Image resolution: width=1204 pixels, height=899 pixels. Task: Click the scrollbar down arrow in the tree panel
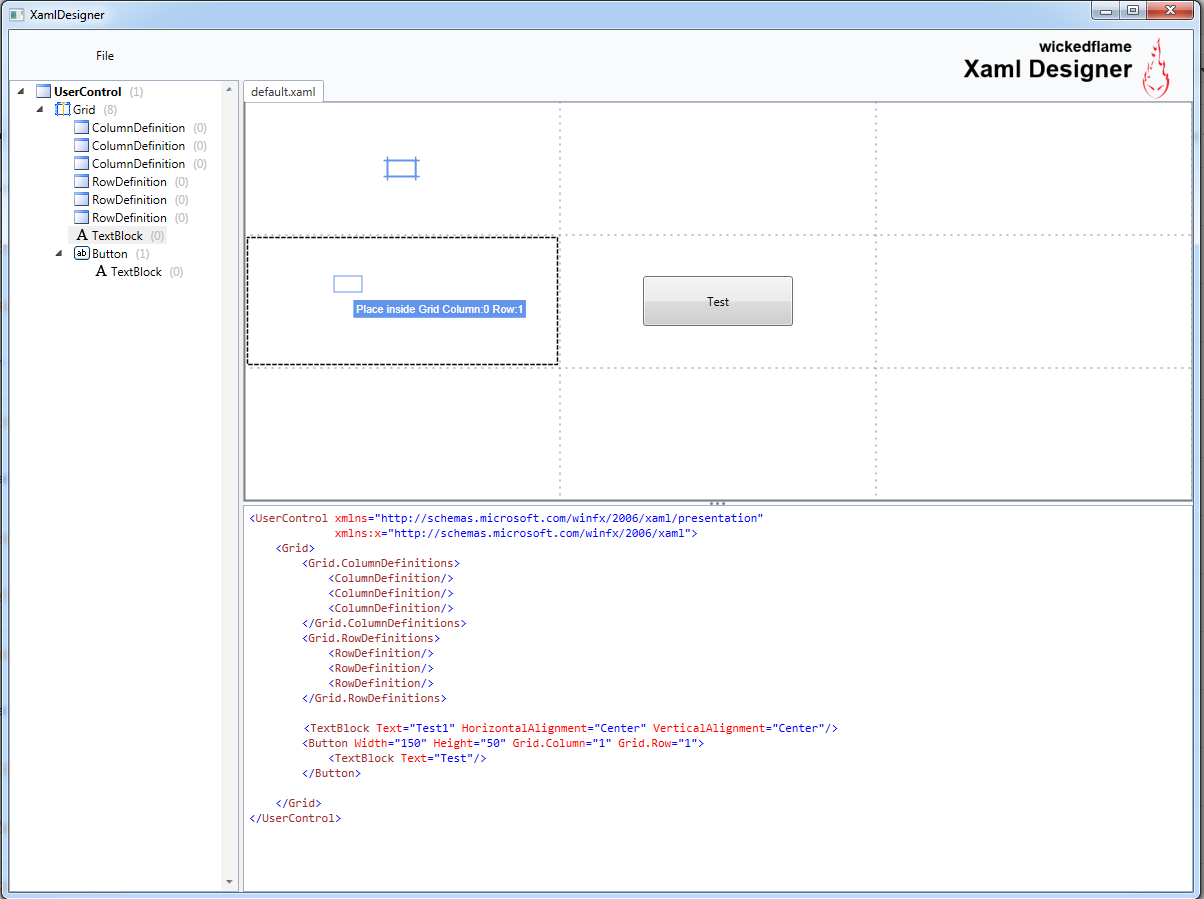[x=230, y=883]
